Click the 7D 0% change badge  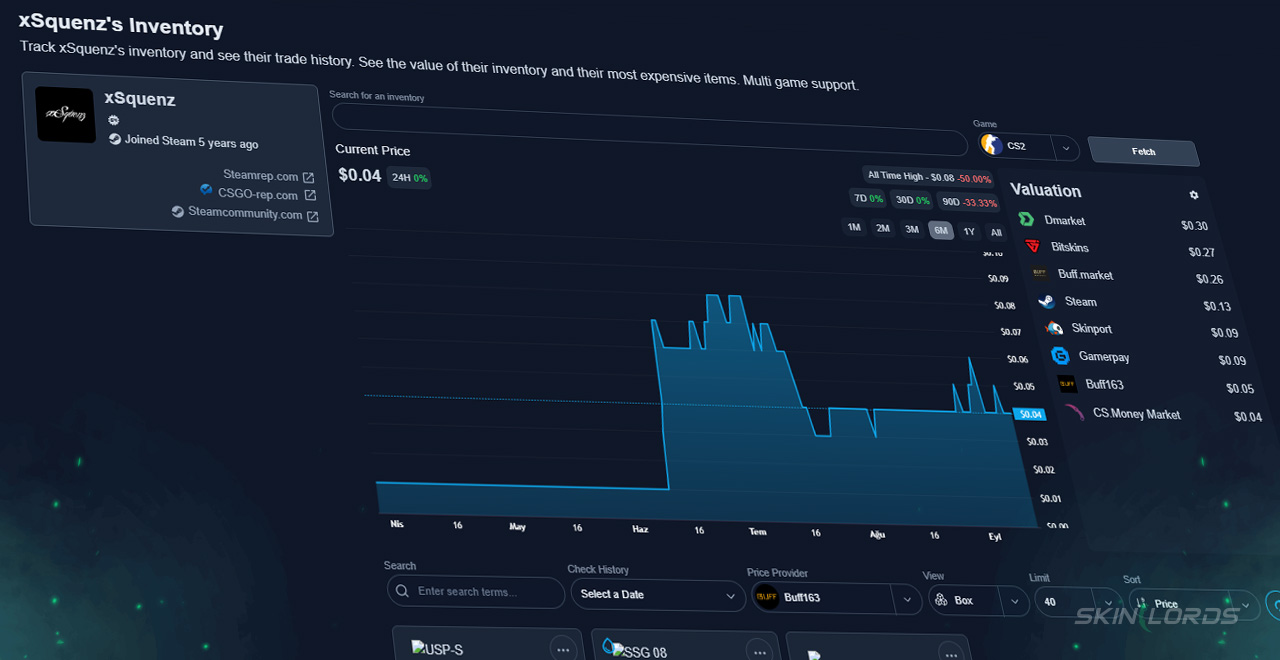[868, 198]
